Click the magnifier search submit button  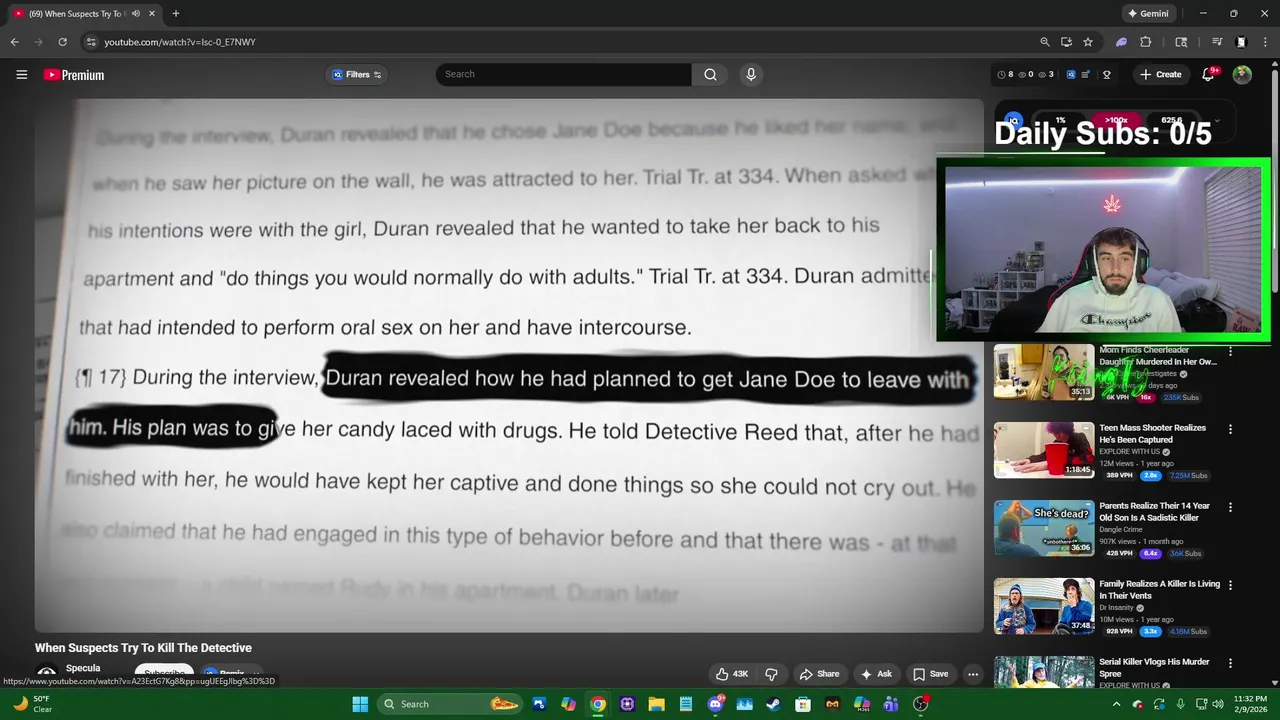tap(710, 74)
